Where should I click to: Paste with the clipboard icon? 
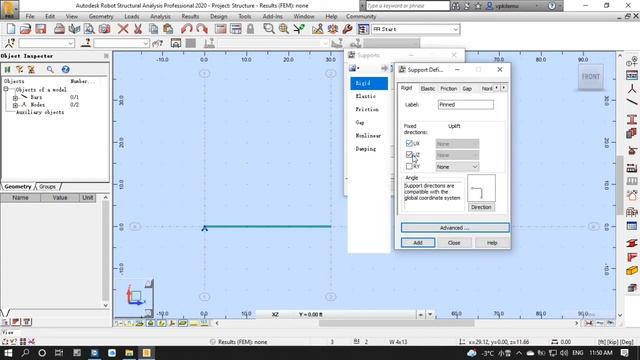point(168,29)
